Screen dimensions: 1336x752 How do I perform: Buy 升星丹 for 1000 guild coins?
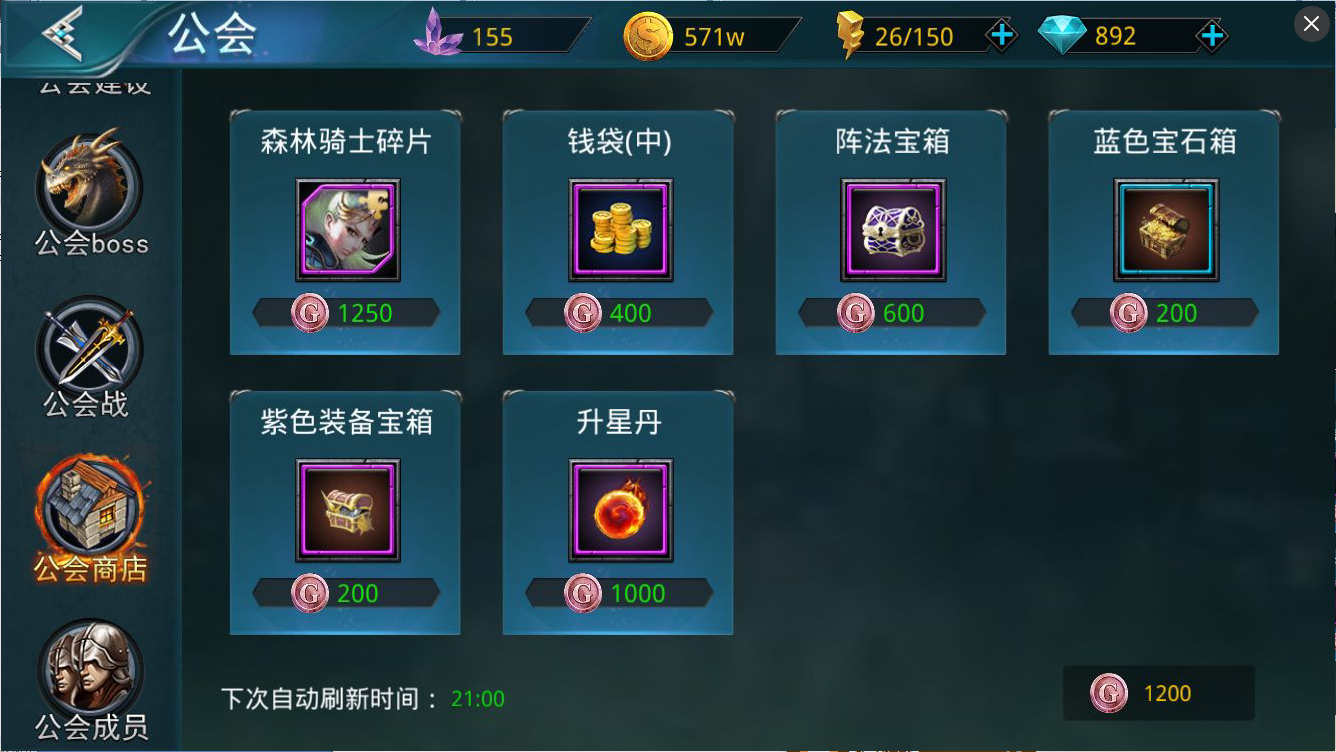pyautogui.click(x=619, y=594)
